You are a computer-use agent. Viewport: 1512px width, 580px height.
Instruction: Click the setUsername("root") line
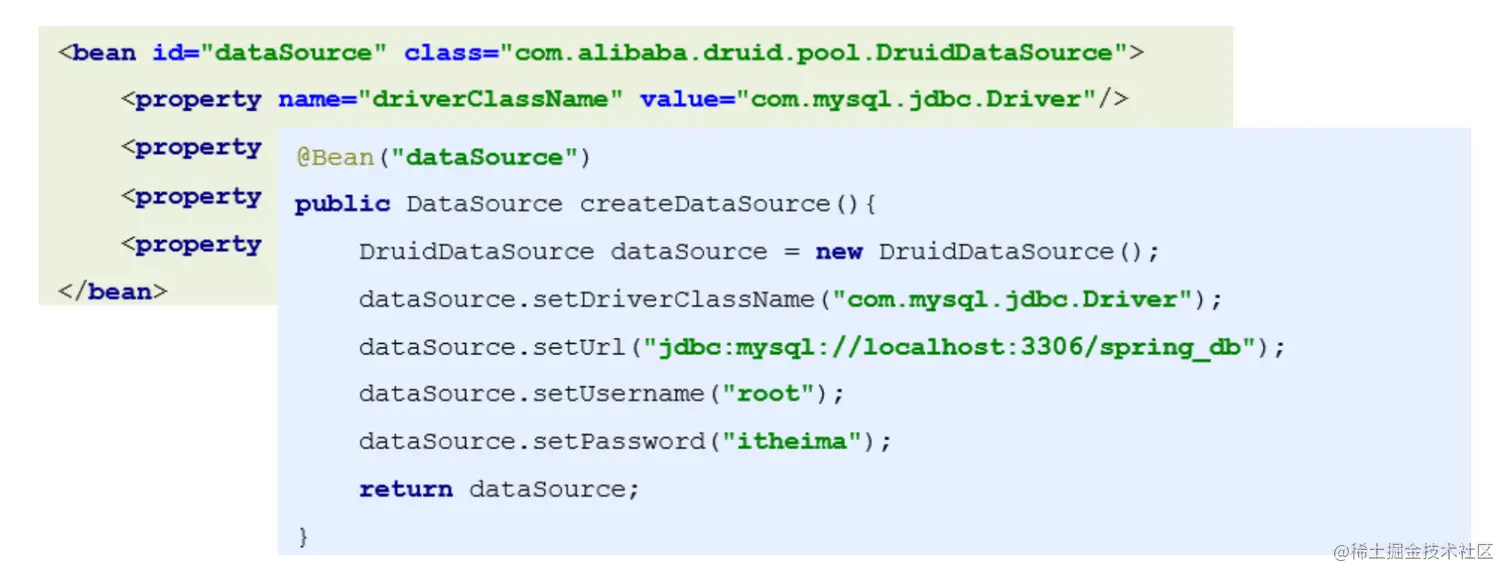click(602, 394)
